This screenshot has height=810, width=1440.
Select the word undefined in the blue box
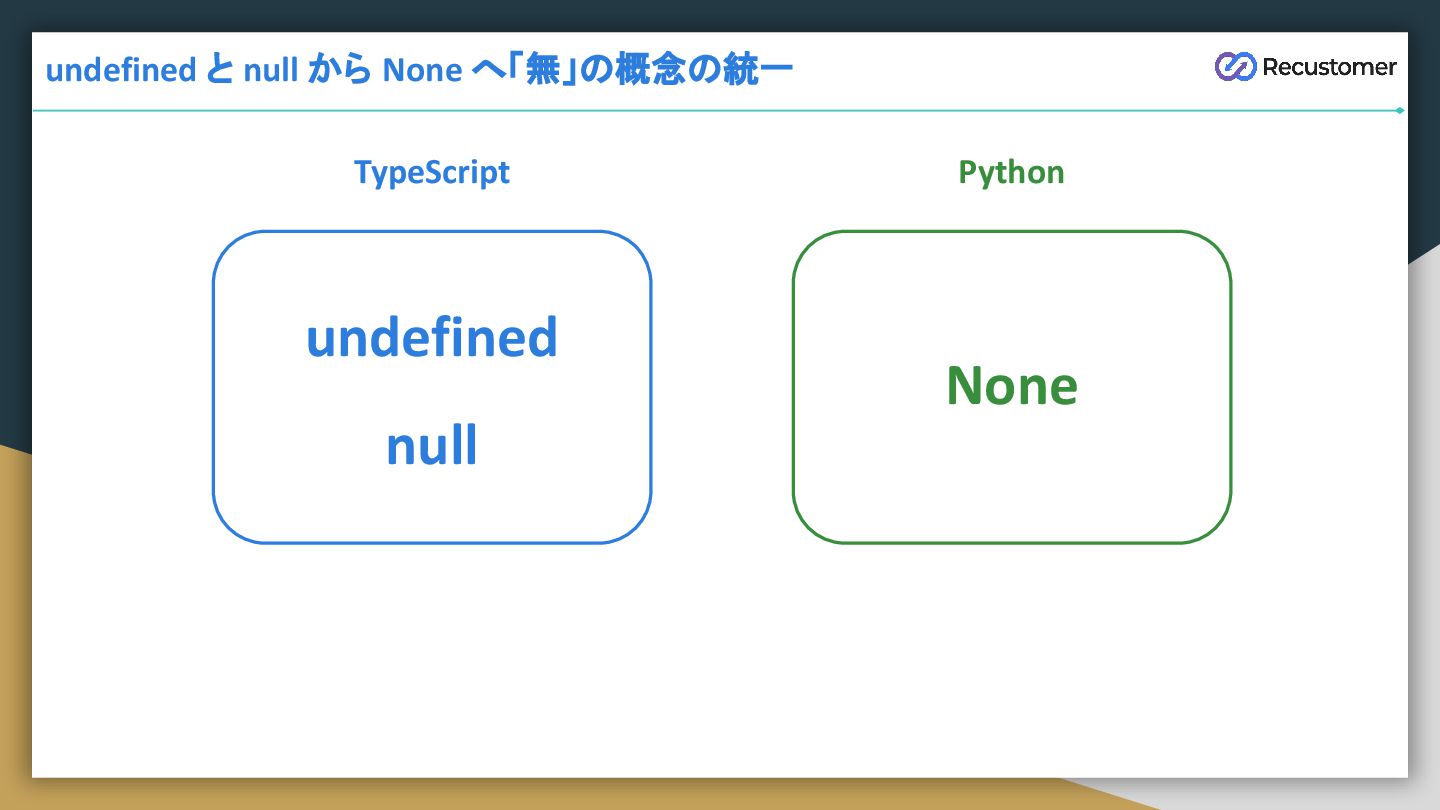coord(432,337)
